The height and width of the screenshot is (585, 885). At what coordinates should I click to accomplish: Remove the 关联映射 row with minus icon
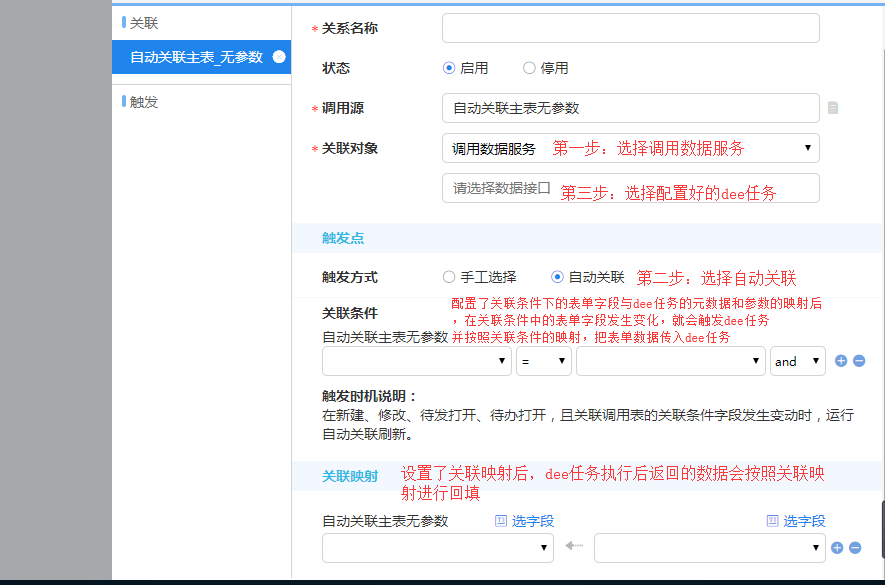855,547
